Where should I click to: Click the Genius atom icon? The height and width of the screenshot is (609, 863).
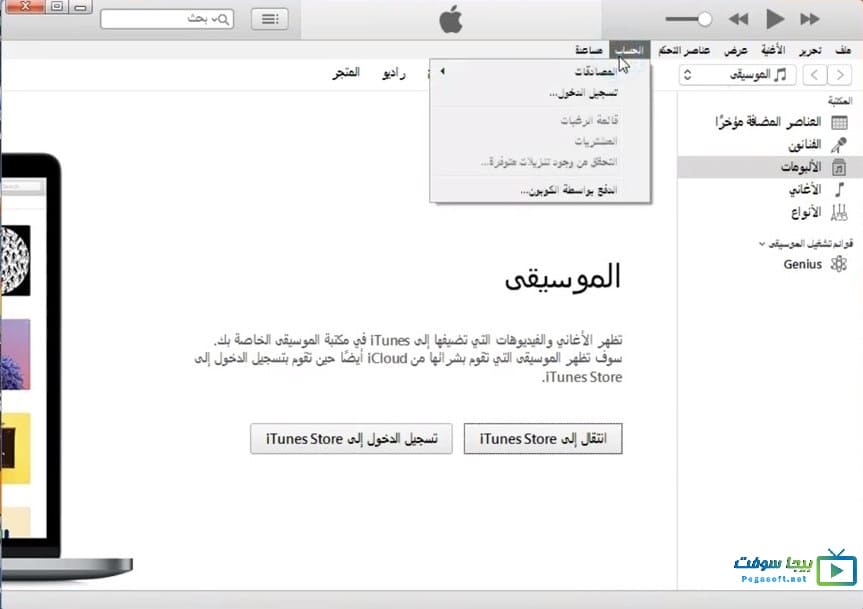(839, 264)
